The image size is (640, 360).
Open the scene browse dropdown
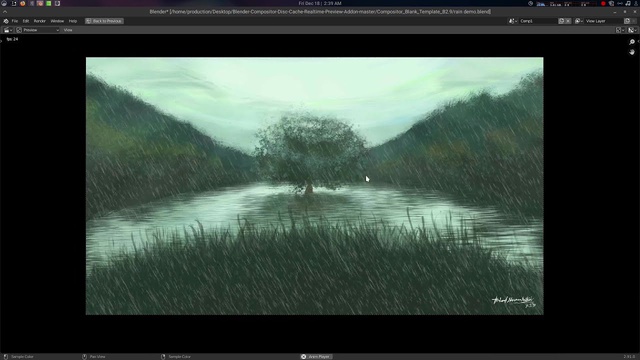click(x=513, y=21)
